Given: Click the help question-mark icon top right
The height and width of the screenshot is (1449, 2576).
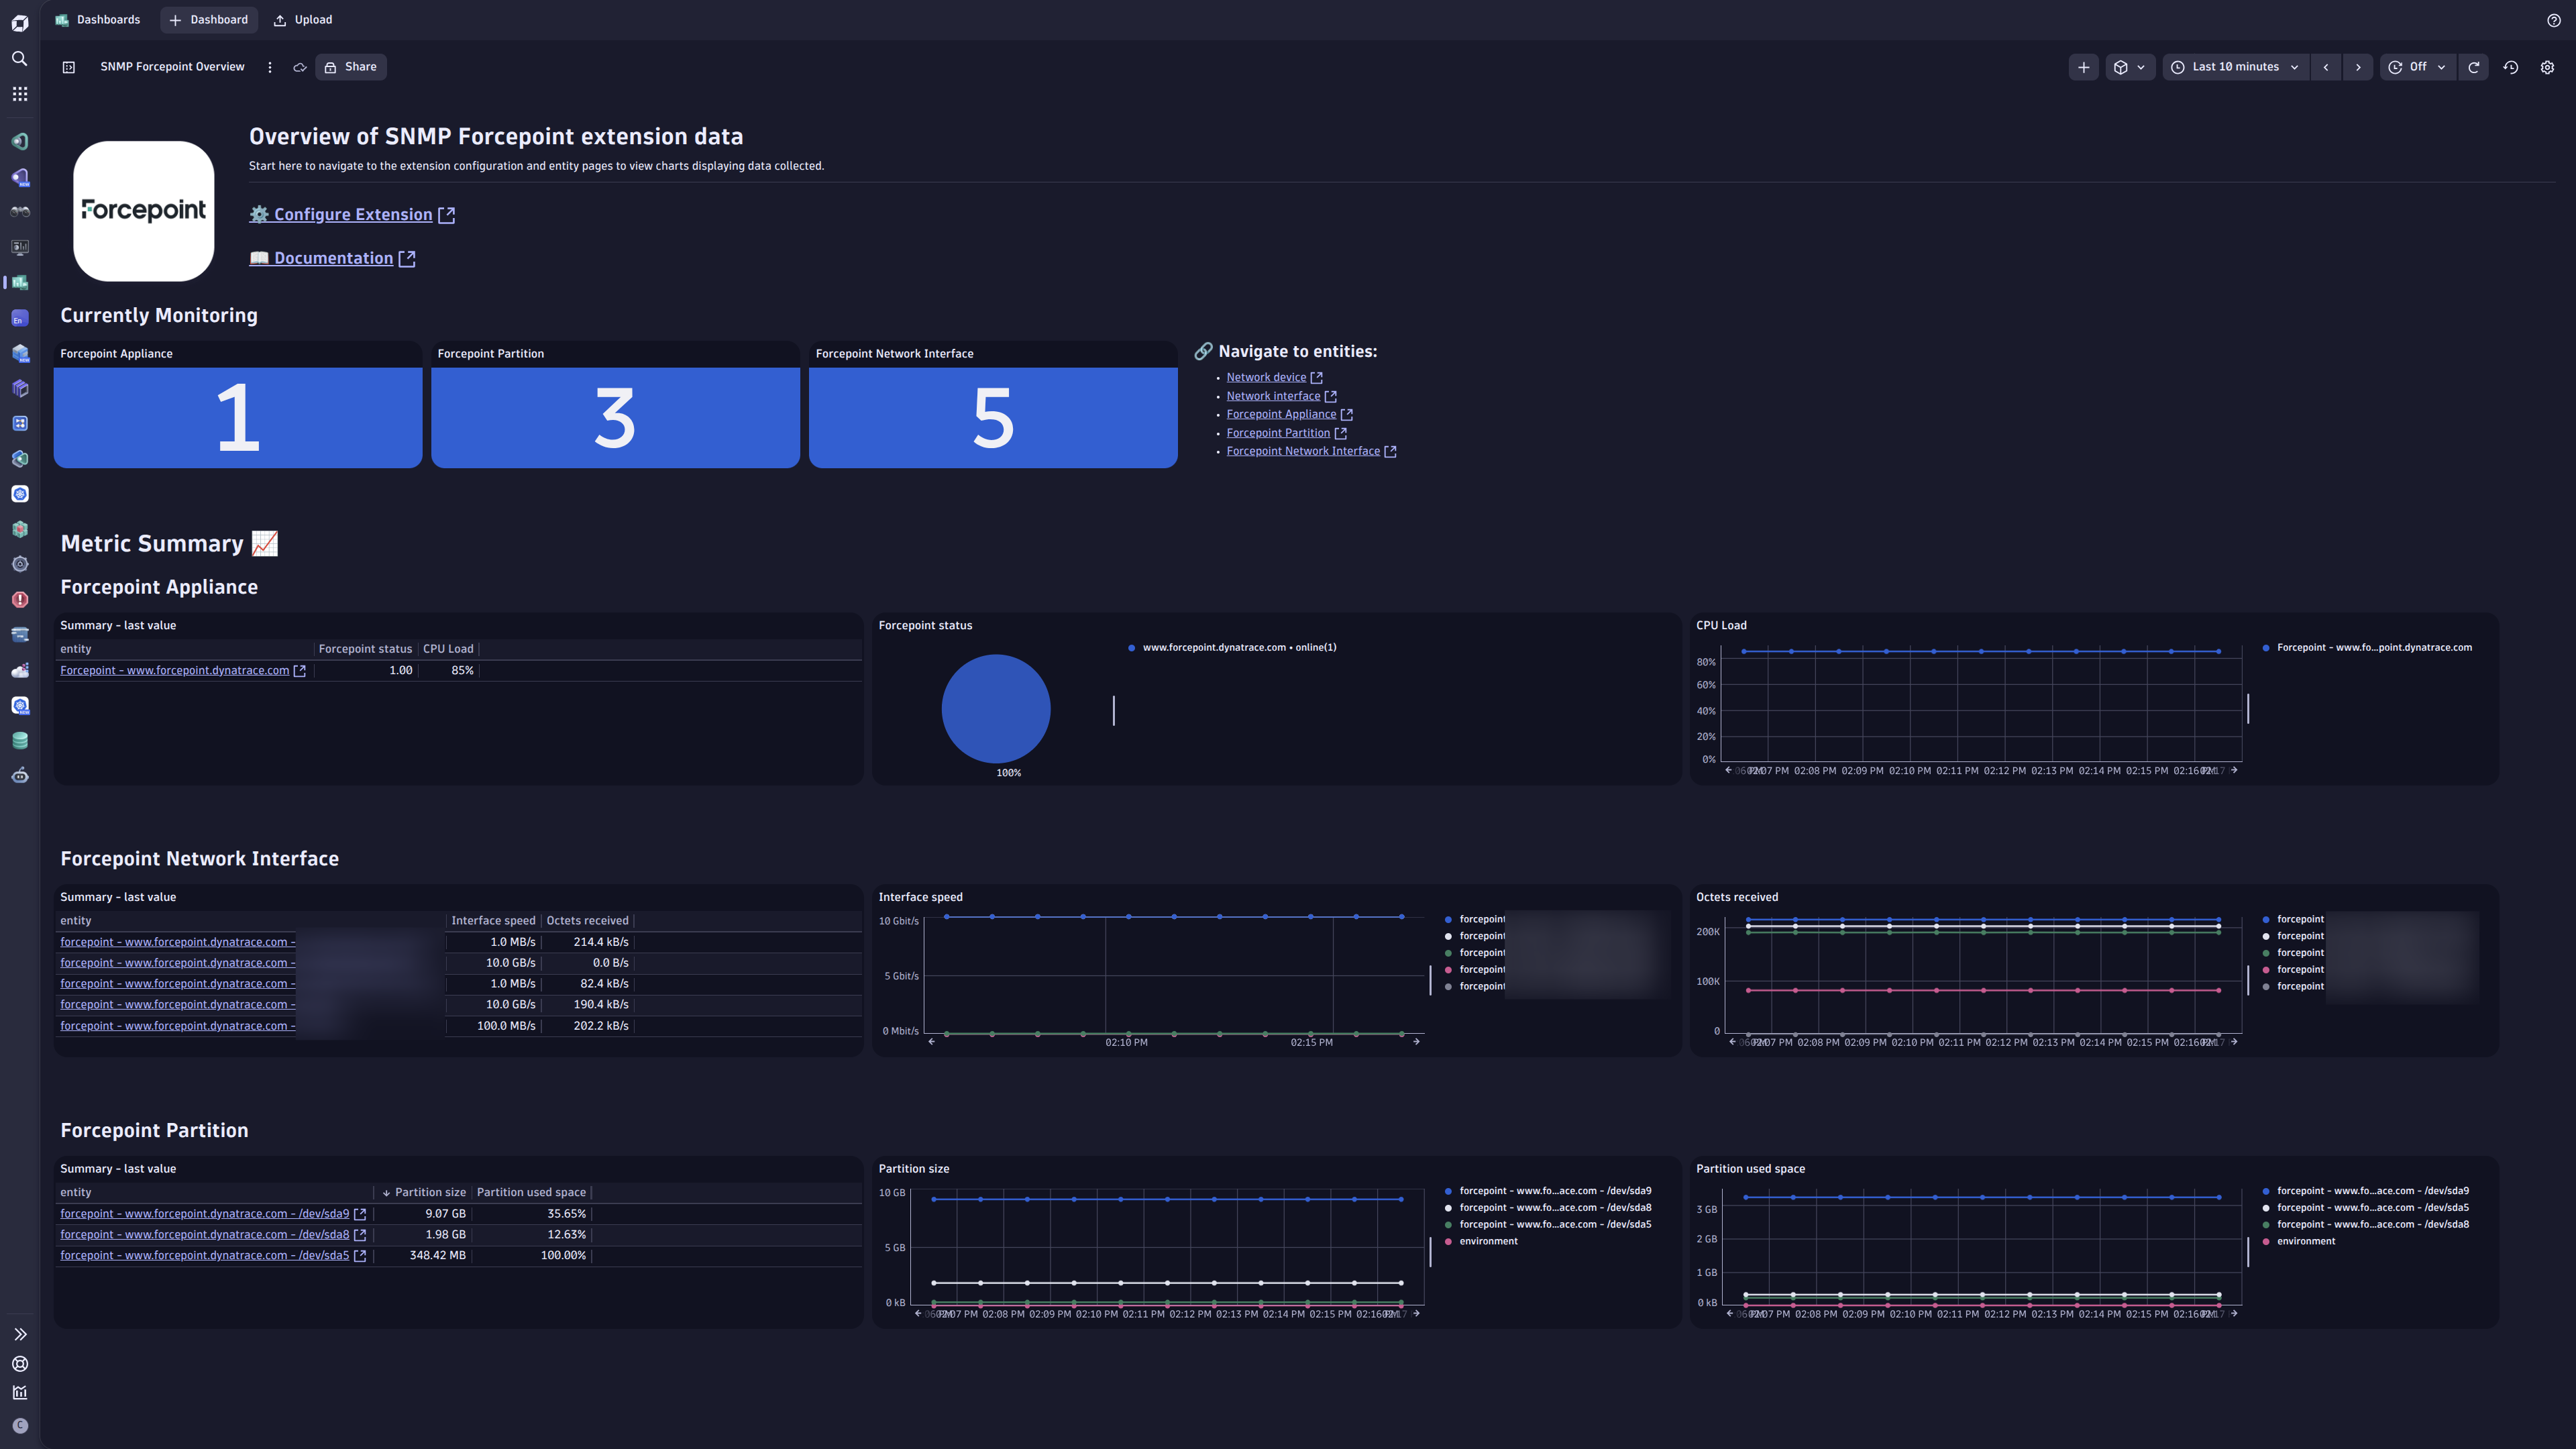Looking at the screenshot, I should coord(2553,20).
